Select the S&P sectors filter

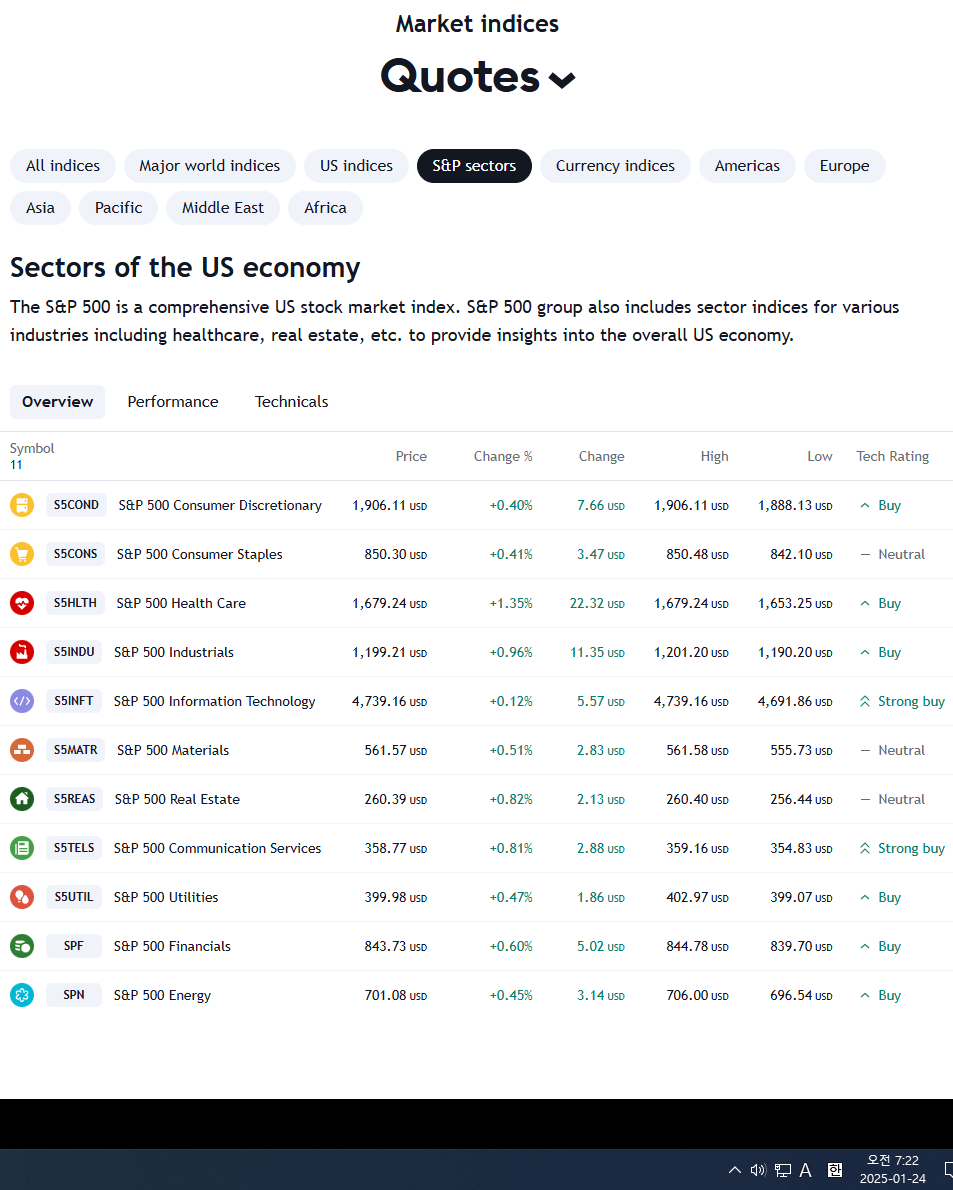[474, 165]
